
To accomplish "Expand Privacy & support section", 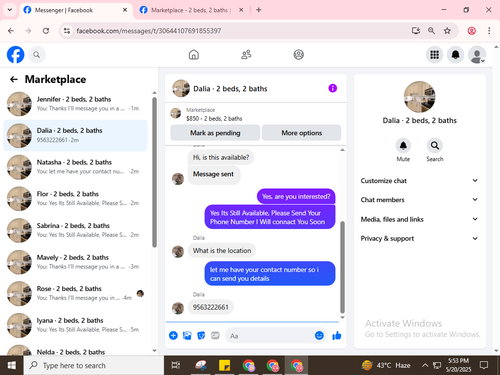I will tap(419, 238).
